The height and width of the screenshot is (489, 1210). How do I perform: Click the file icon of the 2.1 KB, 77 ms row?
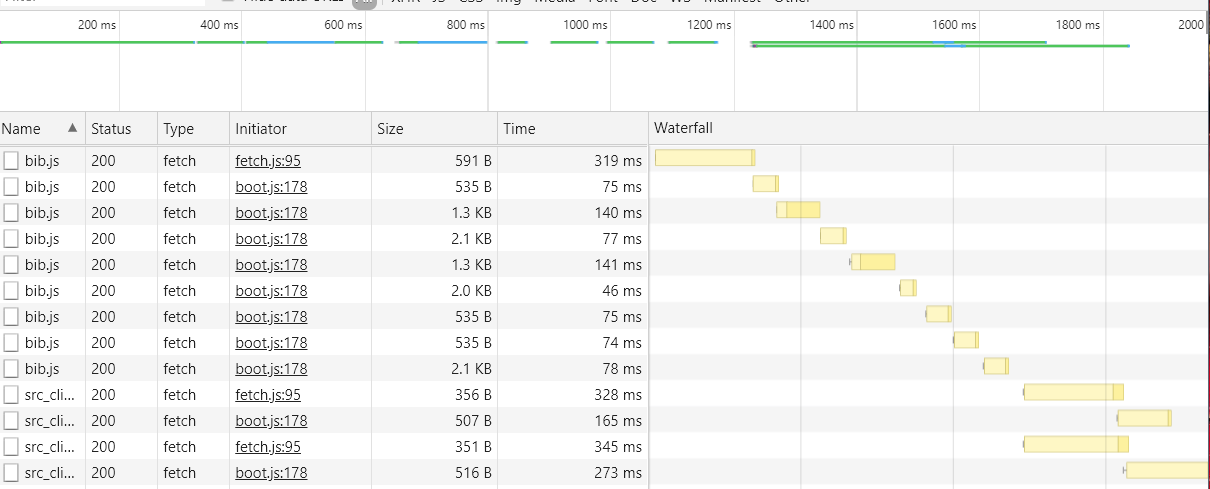11,238
